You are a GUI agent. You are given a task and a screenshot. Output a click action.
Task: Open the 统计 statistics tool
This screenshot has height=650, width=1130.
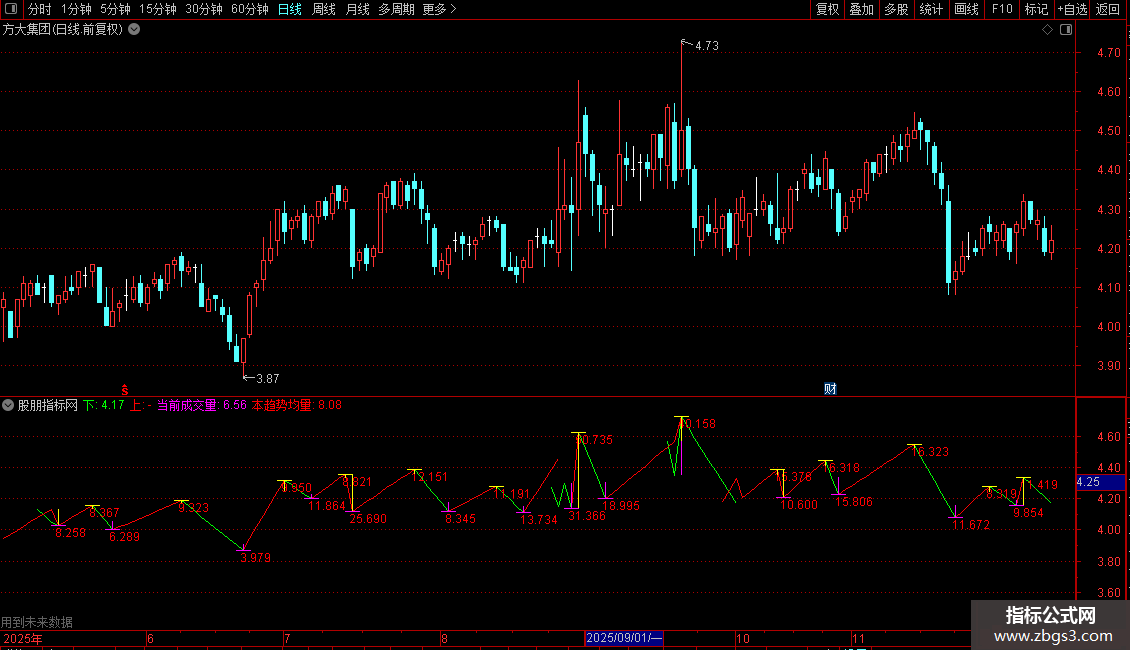[x=931, y=9]
